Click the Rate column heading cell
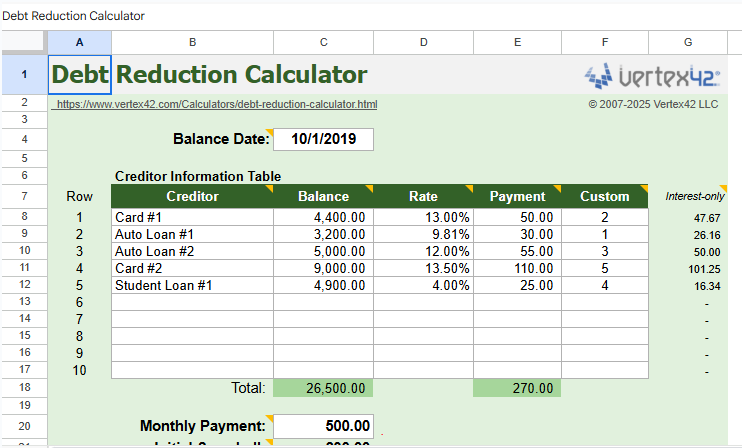Viewport: 742px width, 448px height. click(x=423, y=197)
